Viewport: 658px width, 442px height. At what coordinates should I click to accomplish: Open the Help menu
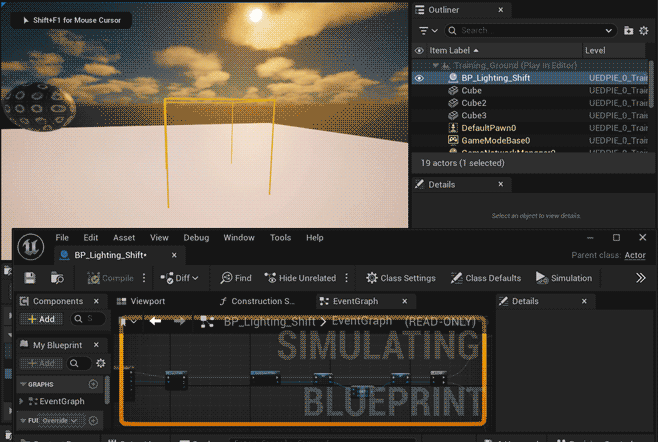point(314,238)
